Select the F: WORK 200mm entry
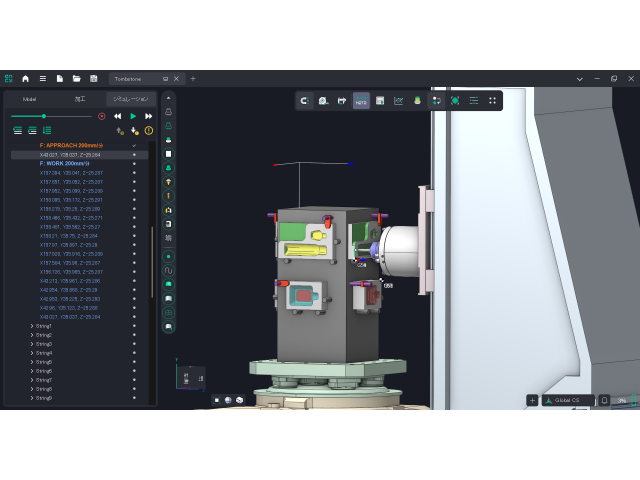Image resolution: width=640 pixels, height=480 pixels. [x=64, y=164]
